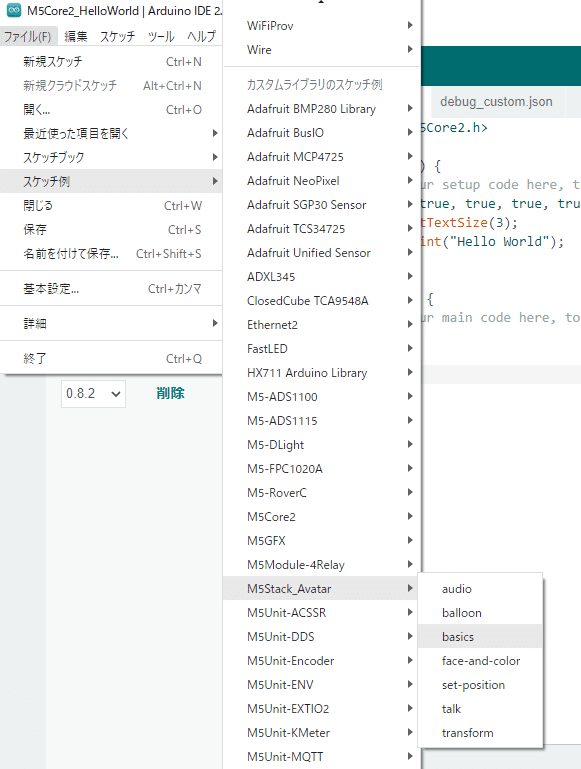Expand the スケッチブック submenu
581x769 pixels.
click(x=111, y=157)
